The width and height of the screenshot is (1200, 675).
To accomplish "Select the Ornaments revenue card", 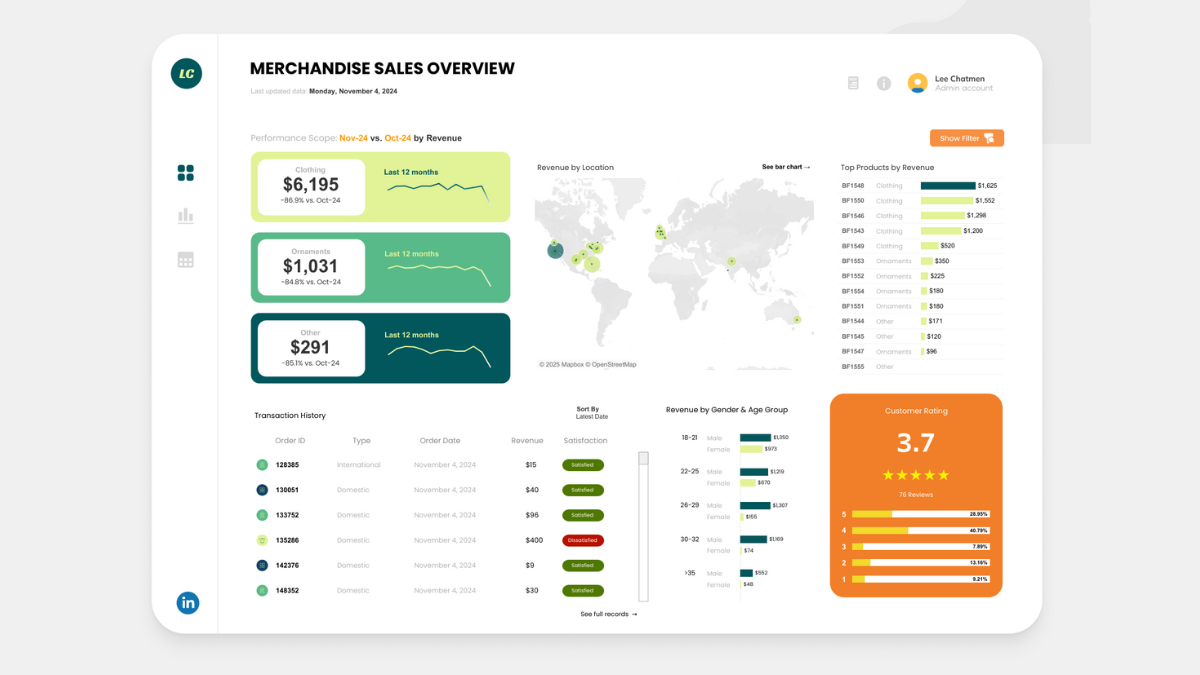I will 380,267.
